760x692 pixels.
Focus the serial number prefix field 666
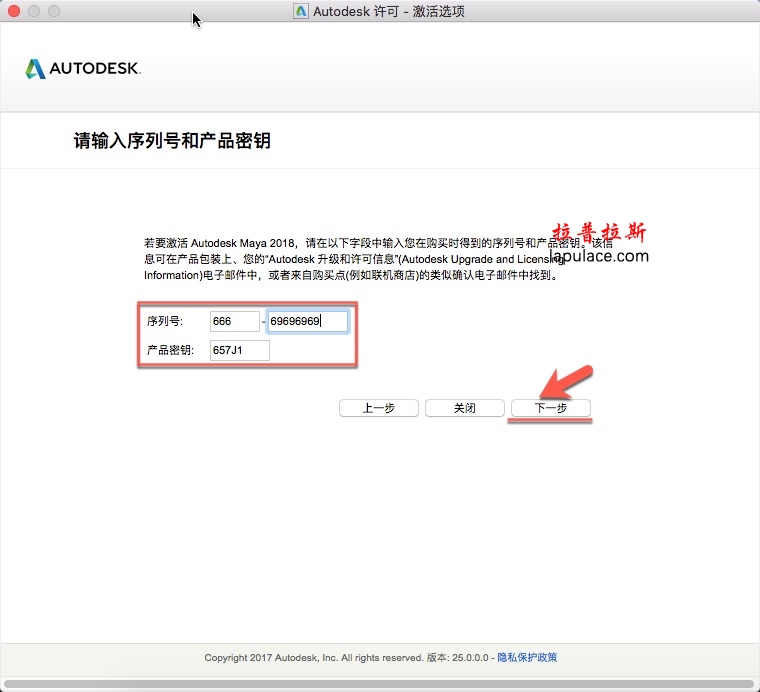click(235, 321)
